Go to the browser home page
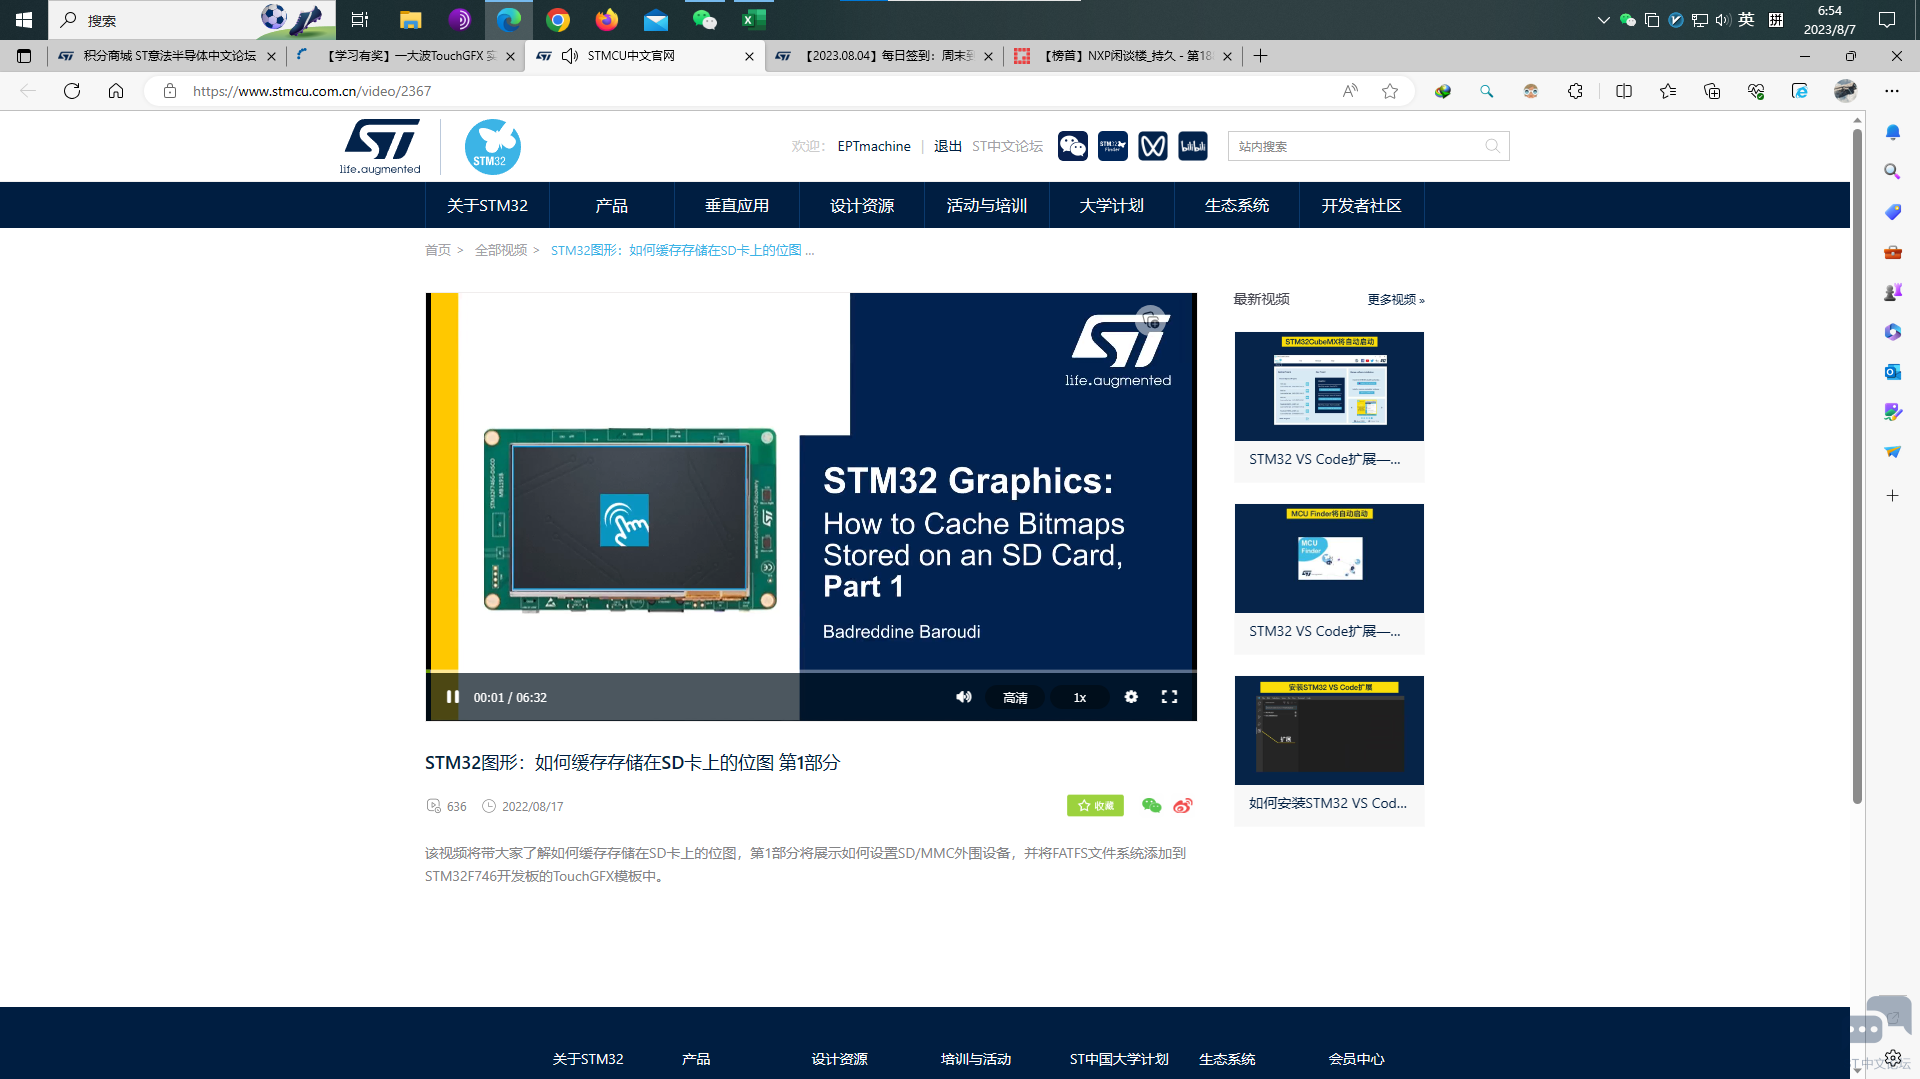The height and width of the screenshot is (1079, 1920). pos(116,91)
